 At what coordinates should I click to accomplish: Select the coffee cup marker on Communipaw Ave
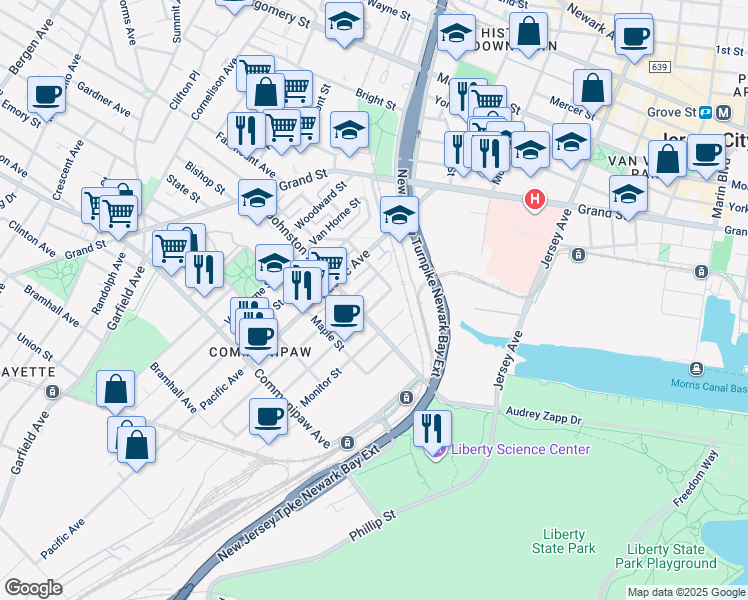point(268,420)
